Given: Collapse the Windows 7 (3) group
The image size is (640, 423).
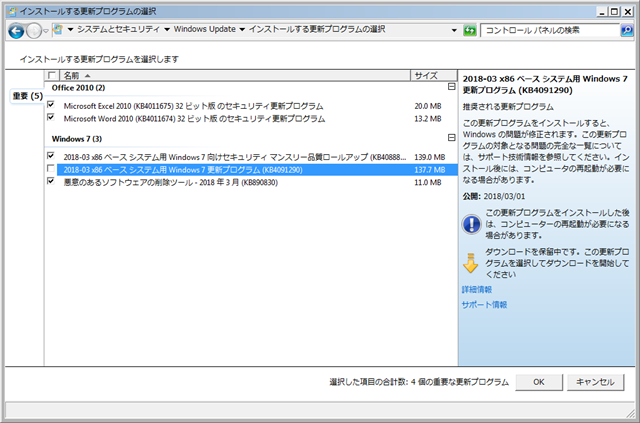Looking at the screenshot, I should 451,138.
